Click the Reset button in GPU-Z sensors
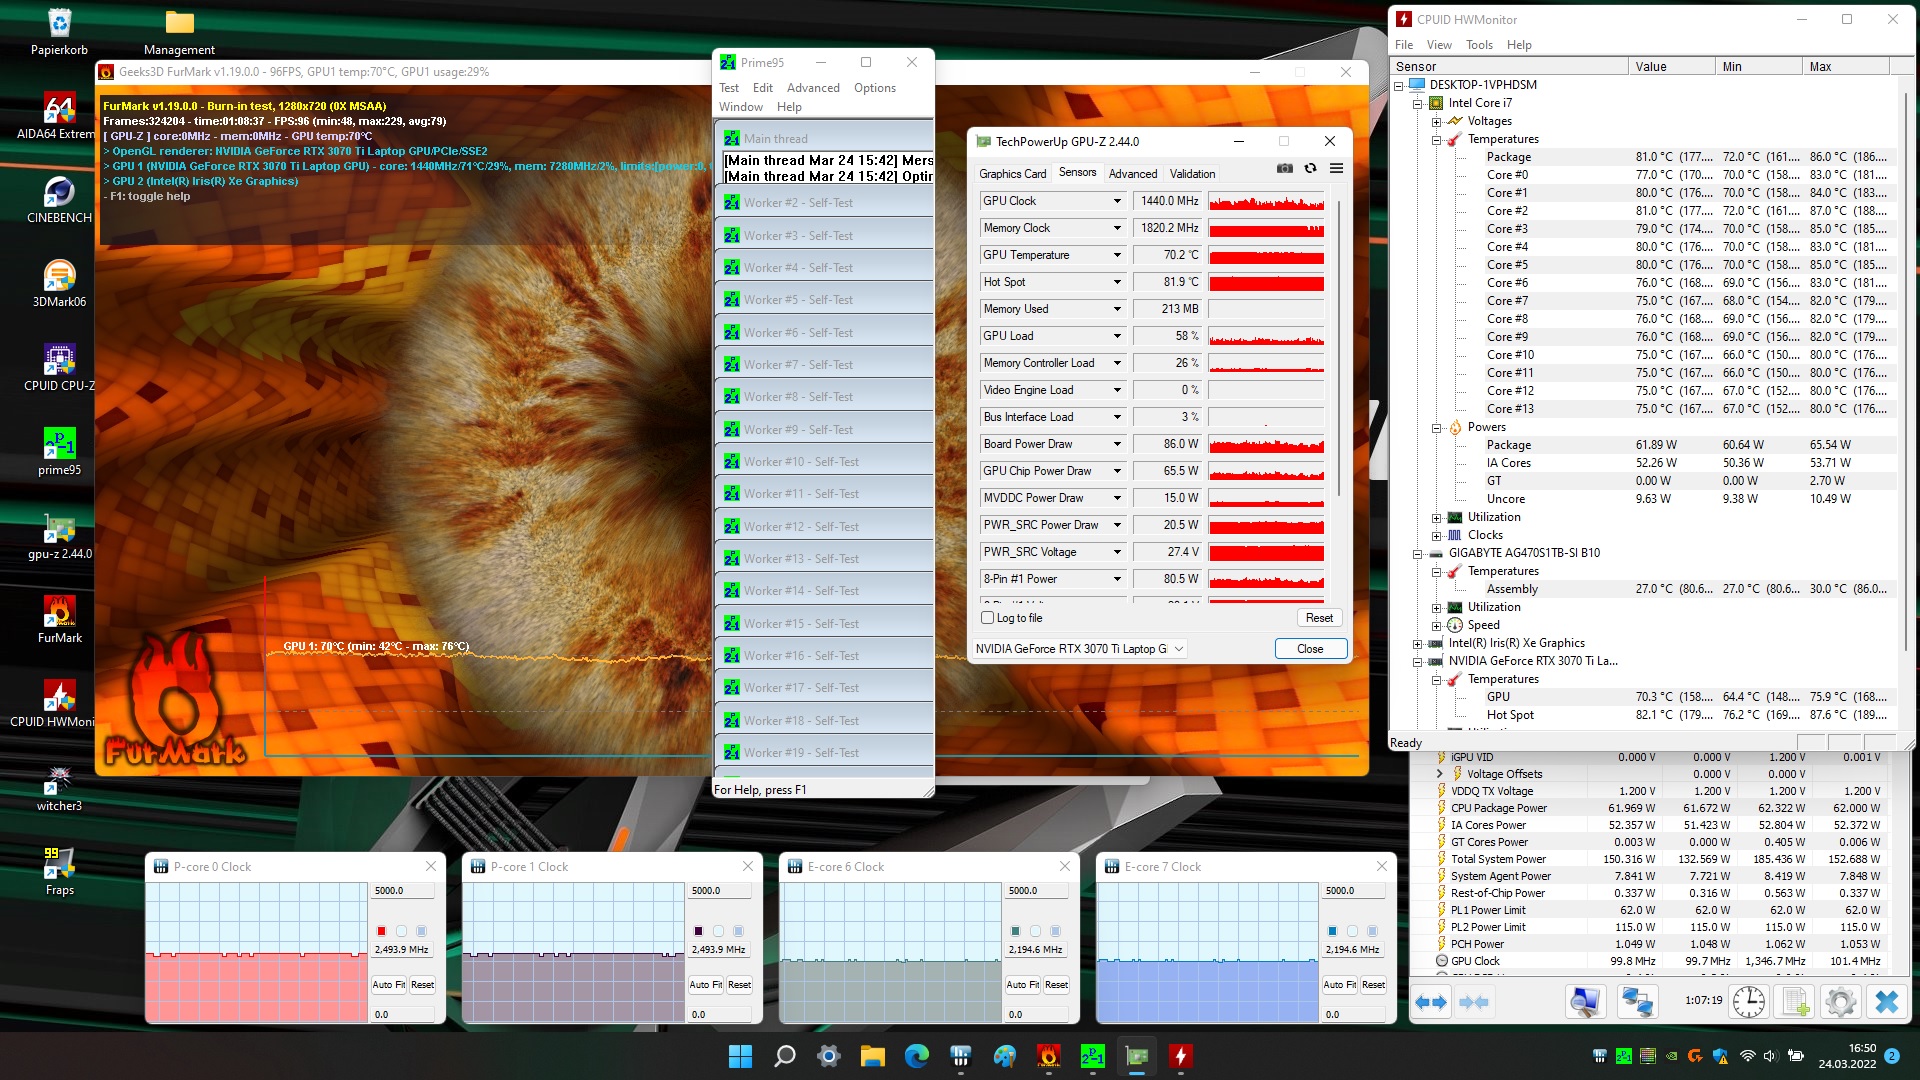 coord(1318,618)
